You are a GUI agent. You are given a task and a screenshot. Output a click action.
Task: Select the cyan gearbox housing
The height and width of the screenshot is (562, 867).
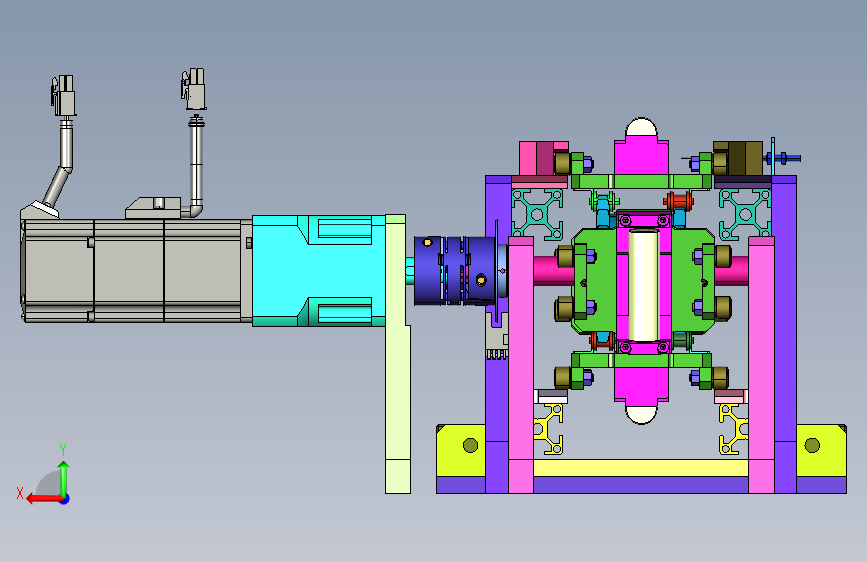[x=318, y=270]
